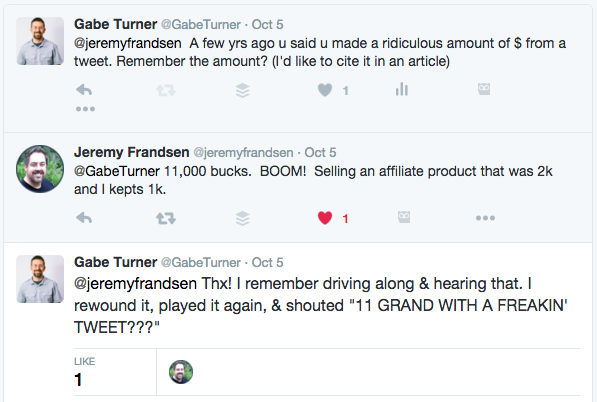Screen dimensions: 597x402
Task: Unlike Jeremy Frandsen's tweet red heart
Action: click(x=325, y=218)
